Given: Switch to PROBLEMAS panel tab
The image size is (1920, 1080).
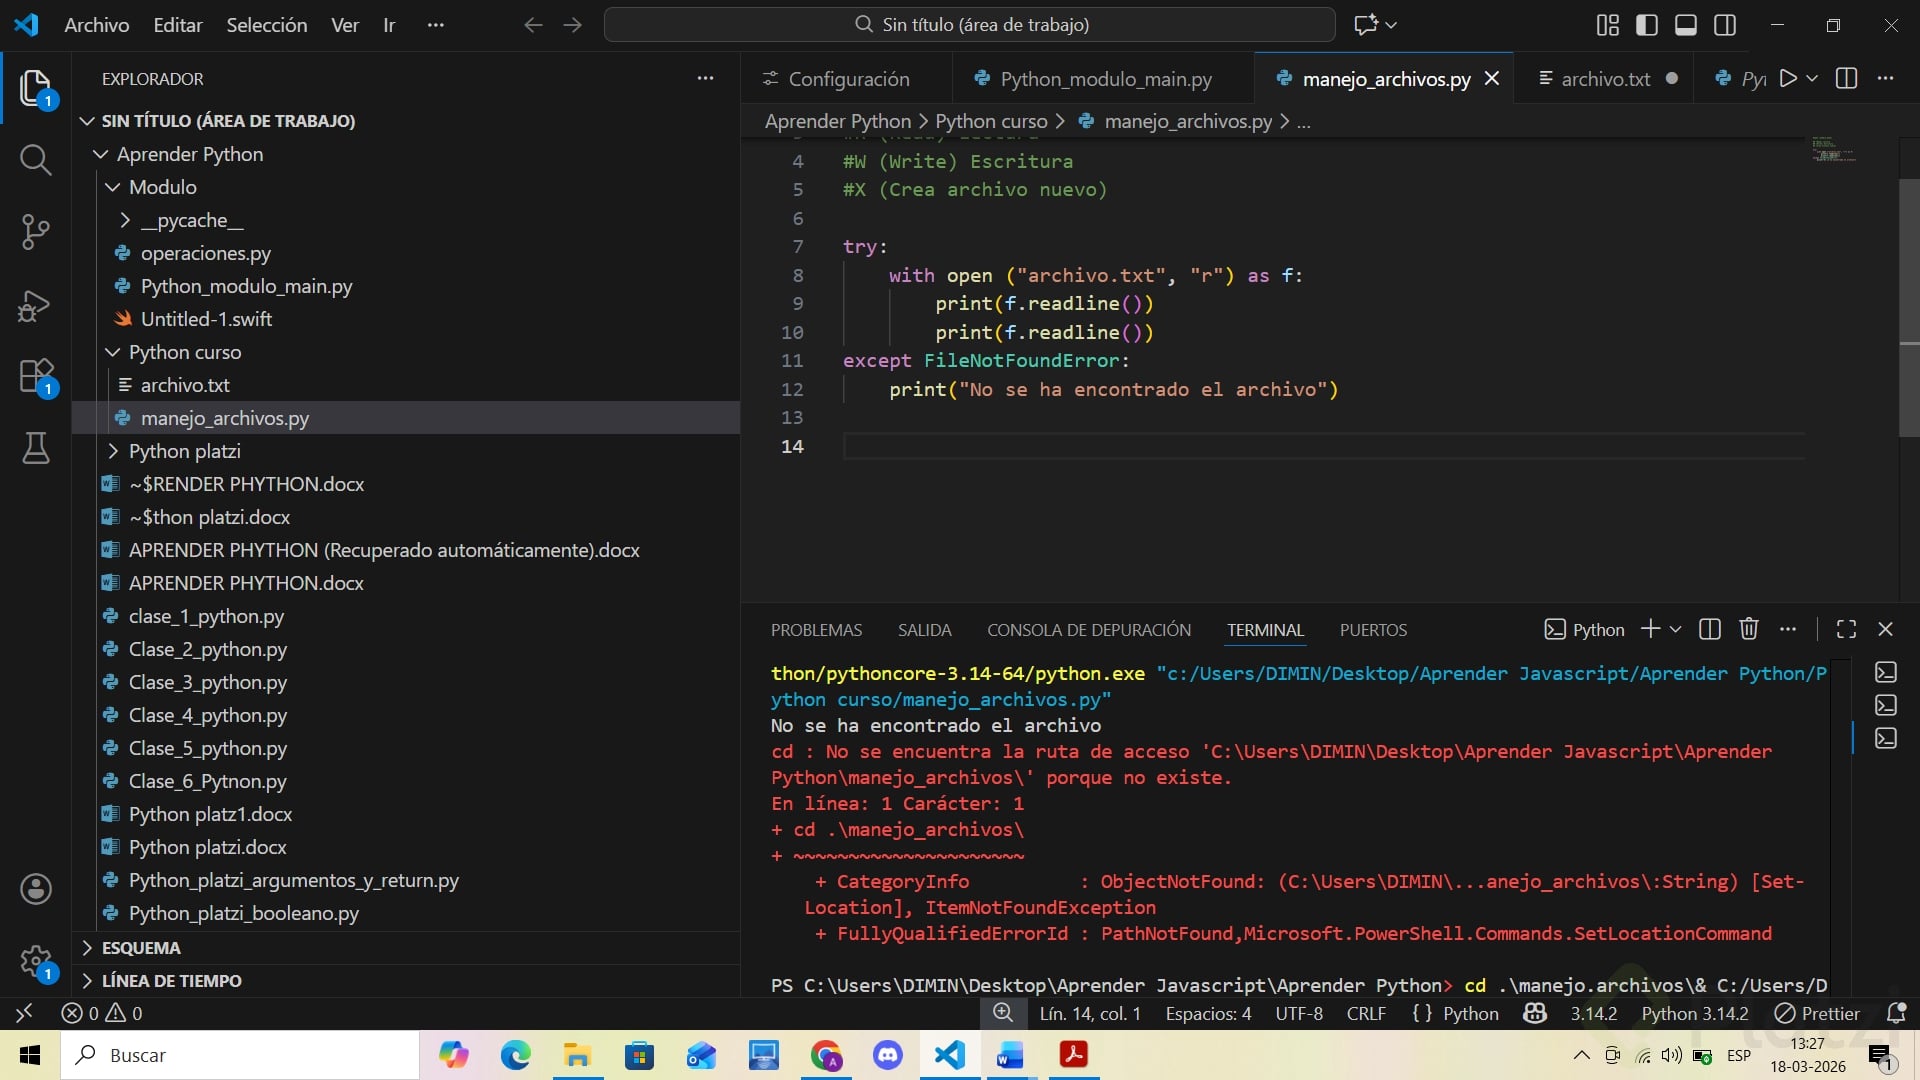Looking at the screenshot, I should pos(816,630).
